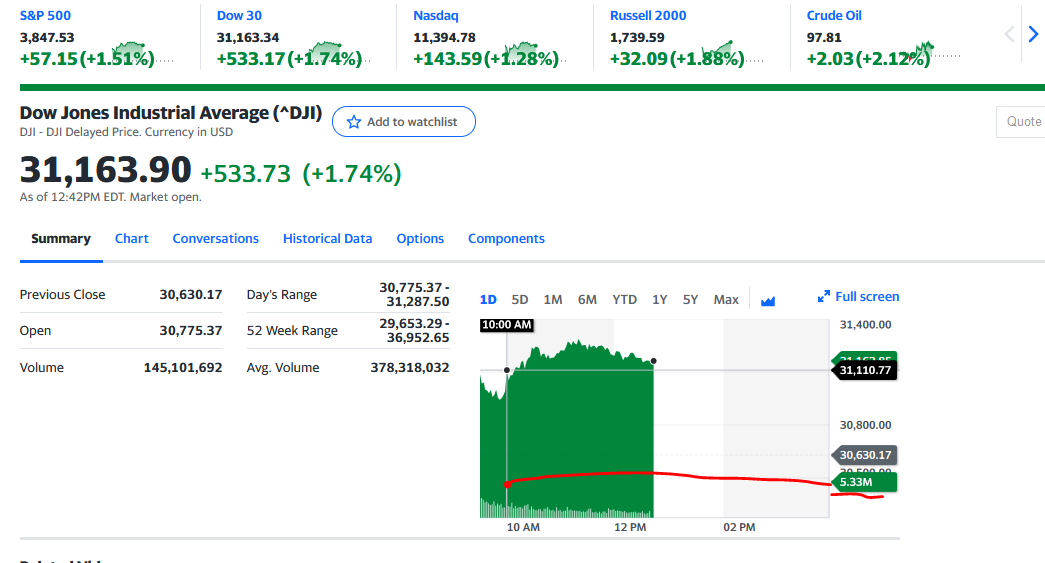Click the Nasdaq value 11,394.78
Viewport: 1045px width, 563px height.
(444, 38)
